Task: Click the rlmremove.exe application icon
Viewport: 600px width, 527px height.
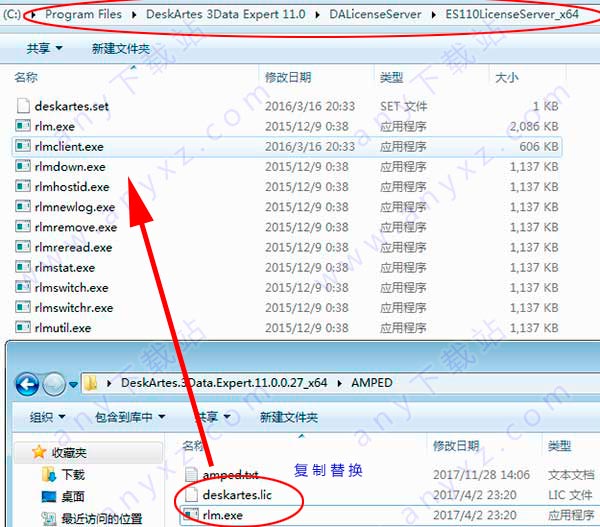Action: coord(23,227)
